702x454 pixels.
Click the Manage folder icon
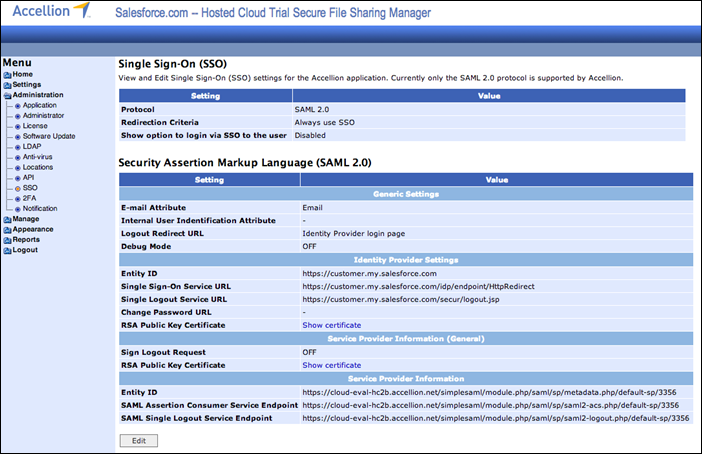[x=7, y=219]
